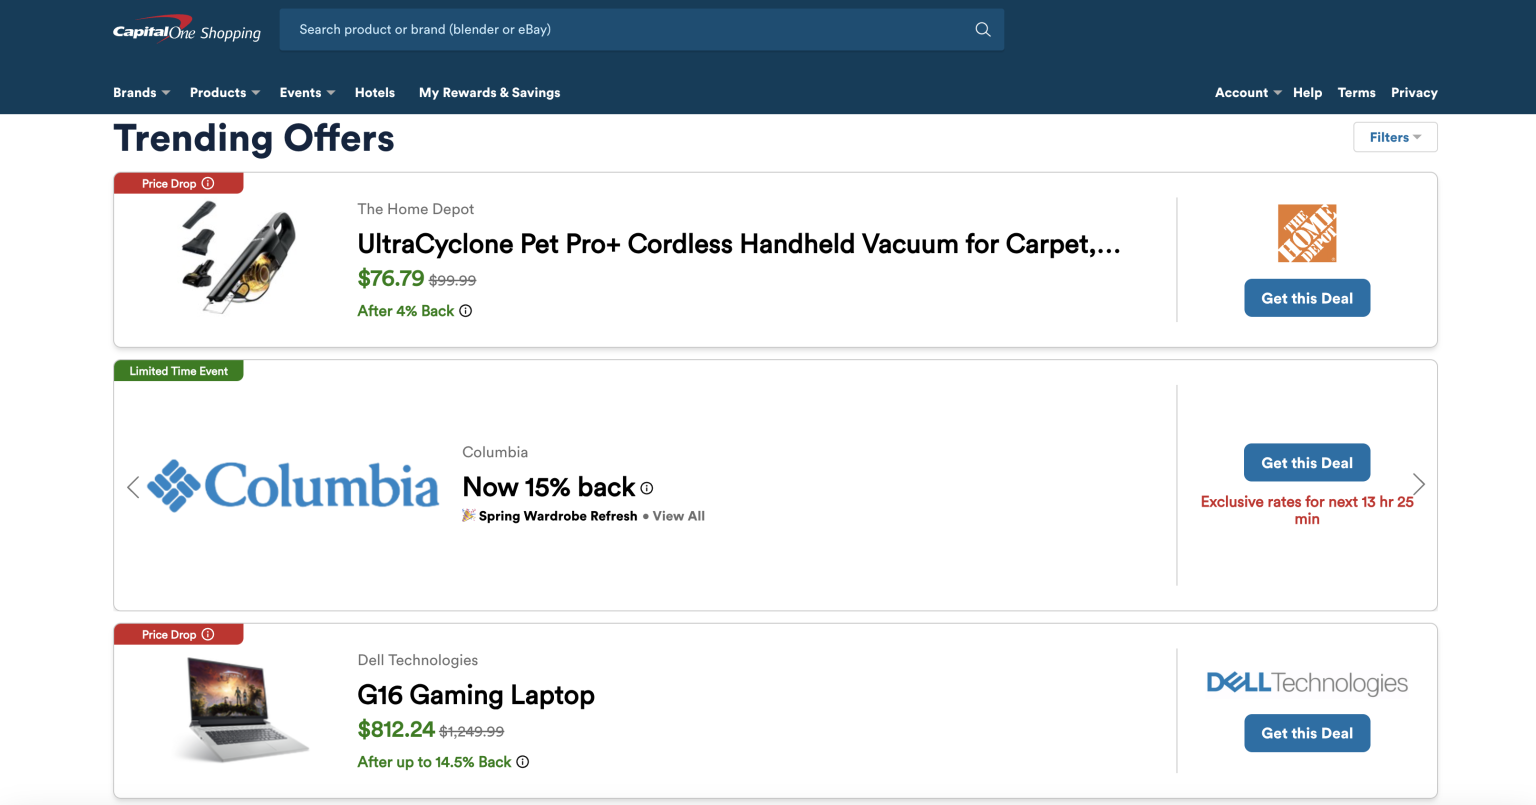
Task: Get this Deal for Home Depot vacuum
Action: (1306, 298)
